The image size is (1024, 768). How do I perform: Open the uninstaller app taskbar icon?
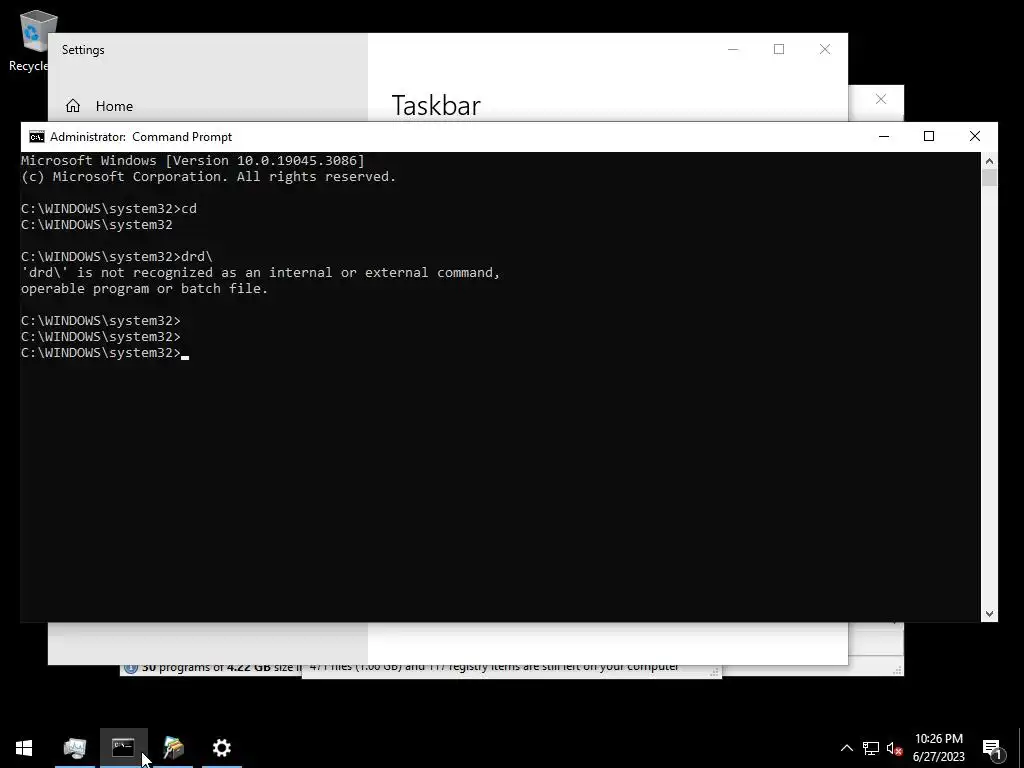coord(173,748)
